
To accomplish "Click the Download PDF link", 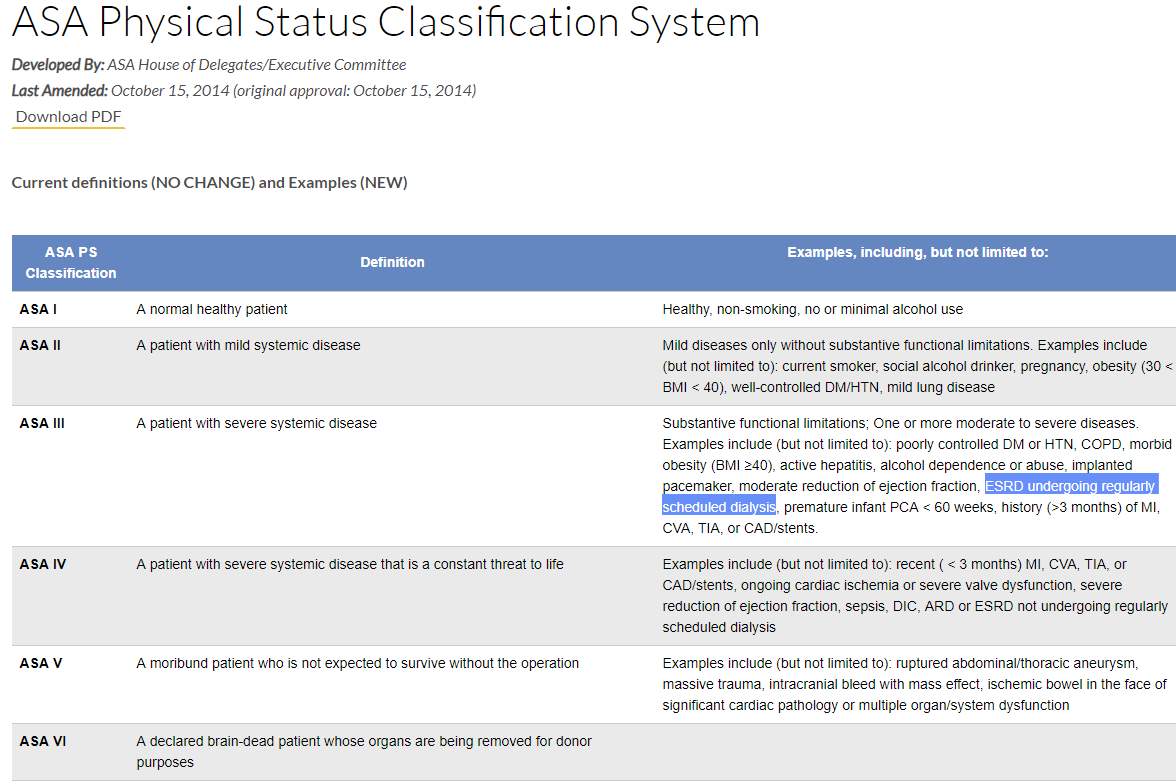I will 67,116.
